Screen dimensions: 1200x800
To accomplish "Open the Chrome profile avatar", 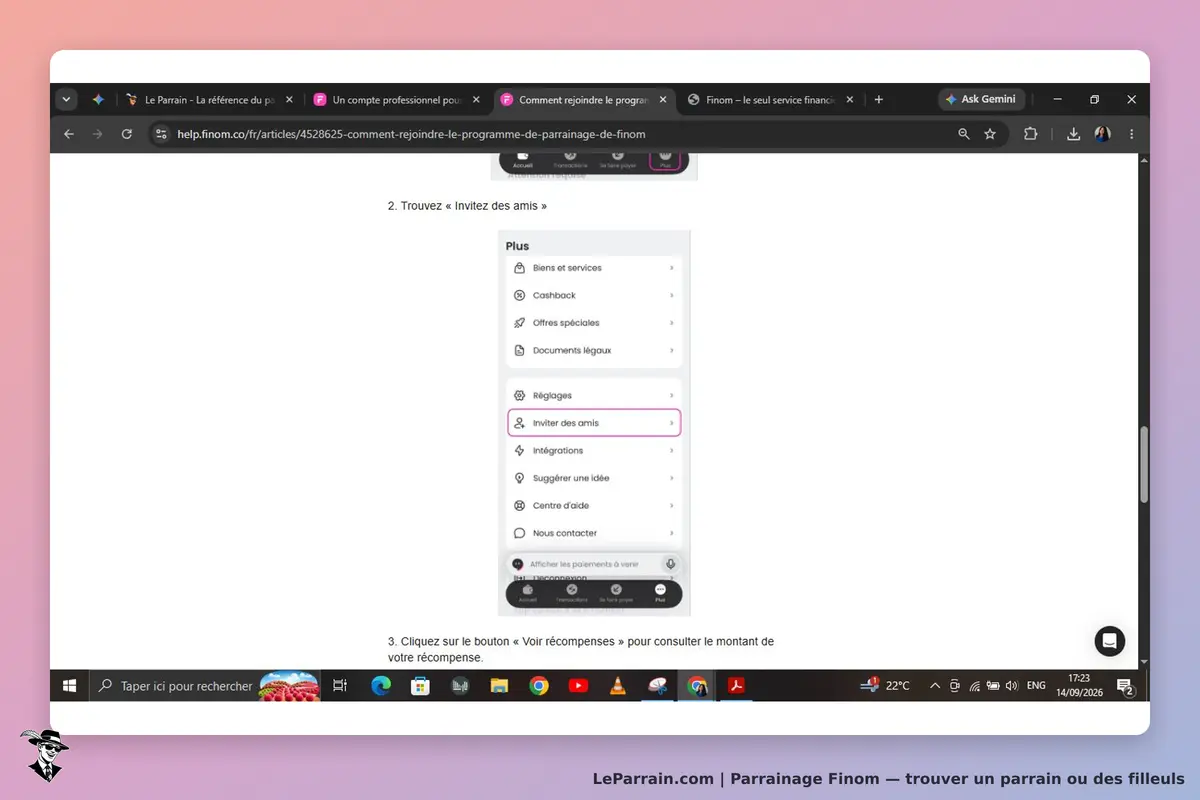I will click(x=1103, y=134).
